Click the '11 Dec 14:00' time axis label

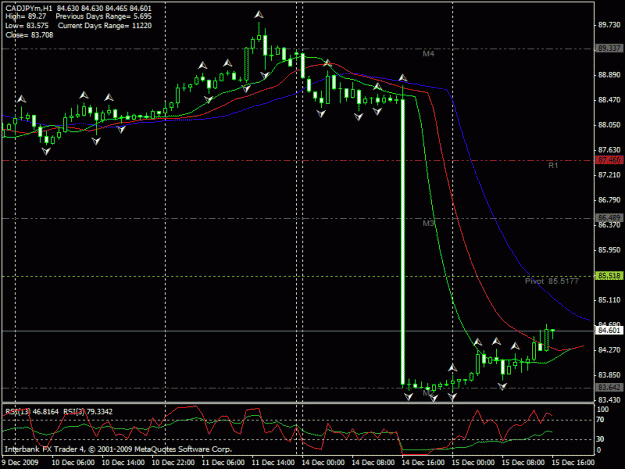(x=273, y=463)
